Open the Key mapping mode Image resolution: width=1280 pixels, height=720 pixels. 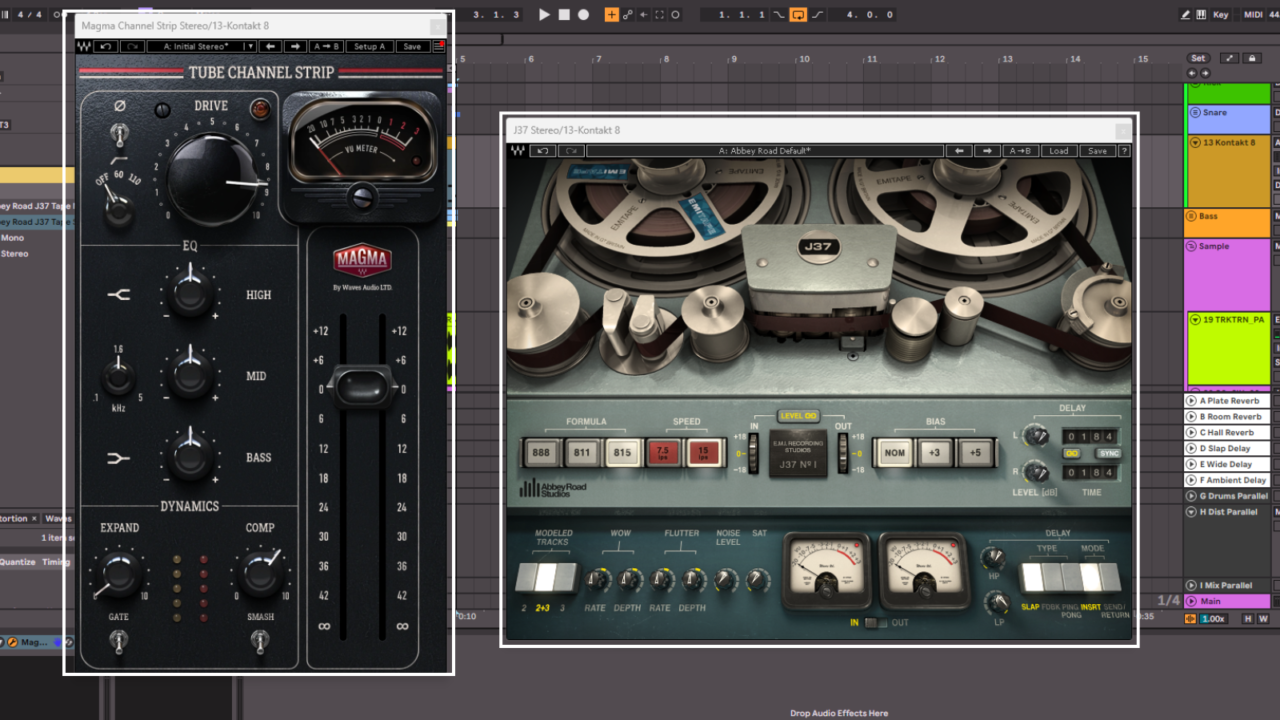click(1221, 15)
